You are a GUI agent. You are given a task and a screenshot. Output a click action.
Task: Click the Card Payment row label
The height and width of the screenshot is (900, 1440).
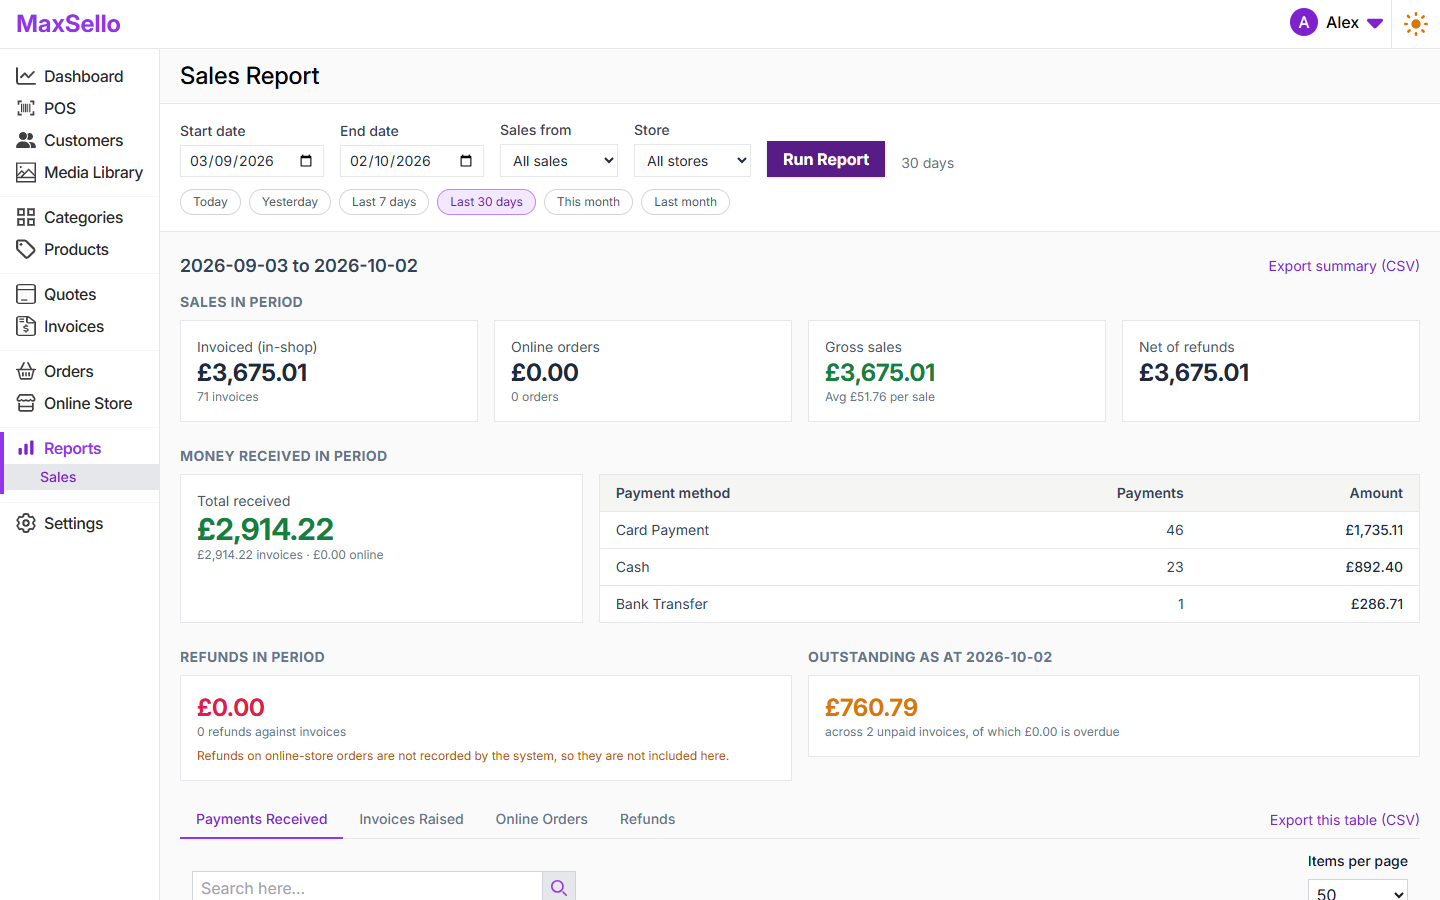click(662, 530)
